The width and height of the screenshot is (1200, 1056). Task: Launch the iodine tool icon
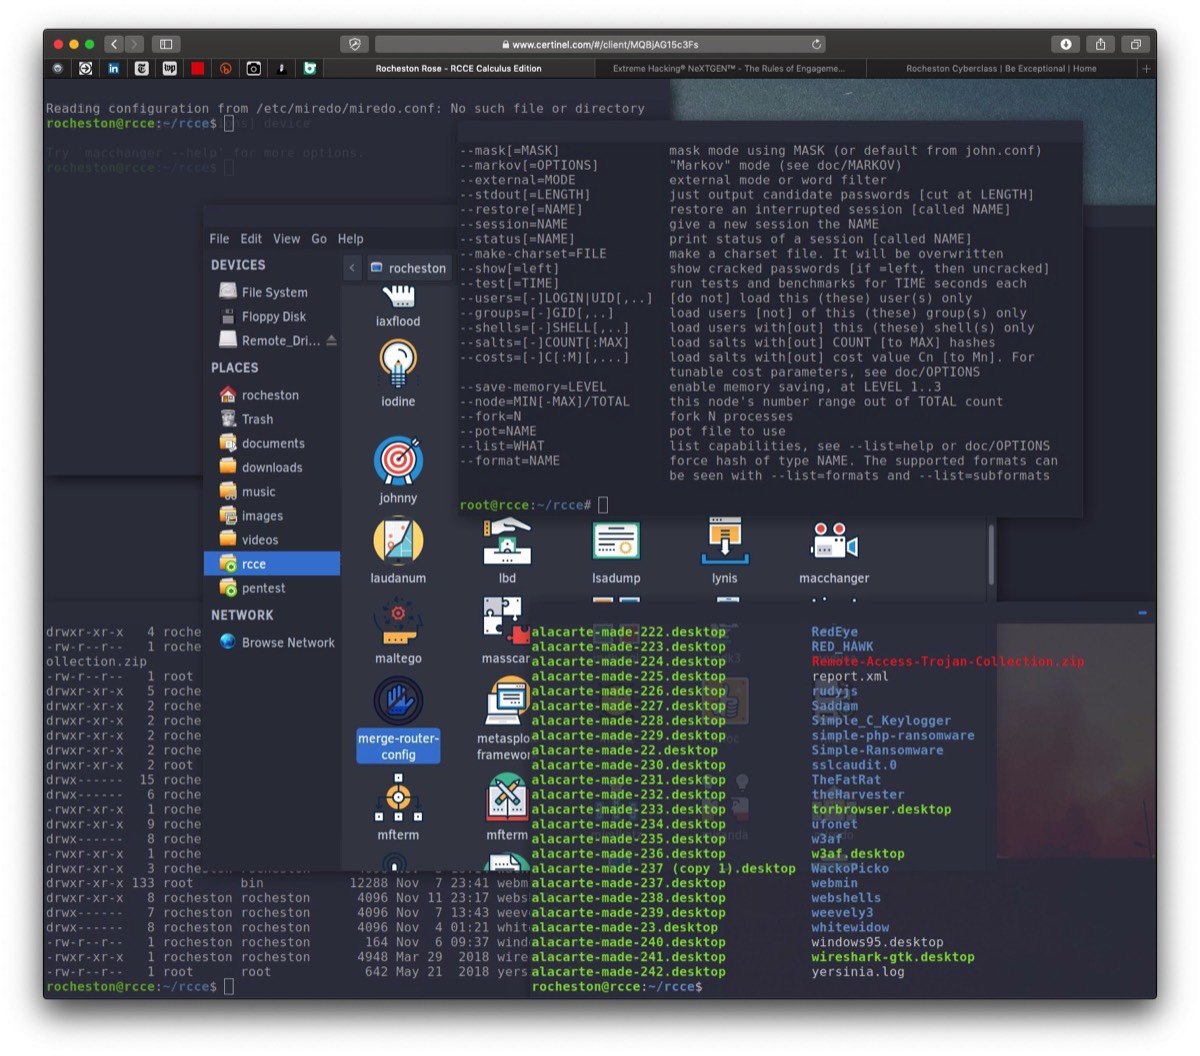point(398,365)
